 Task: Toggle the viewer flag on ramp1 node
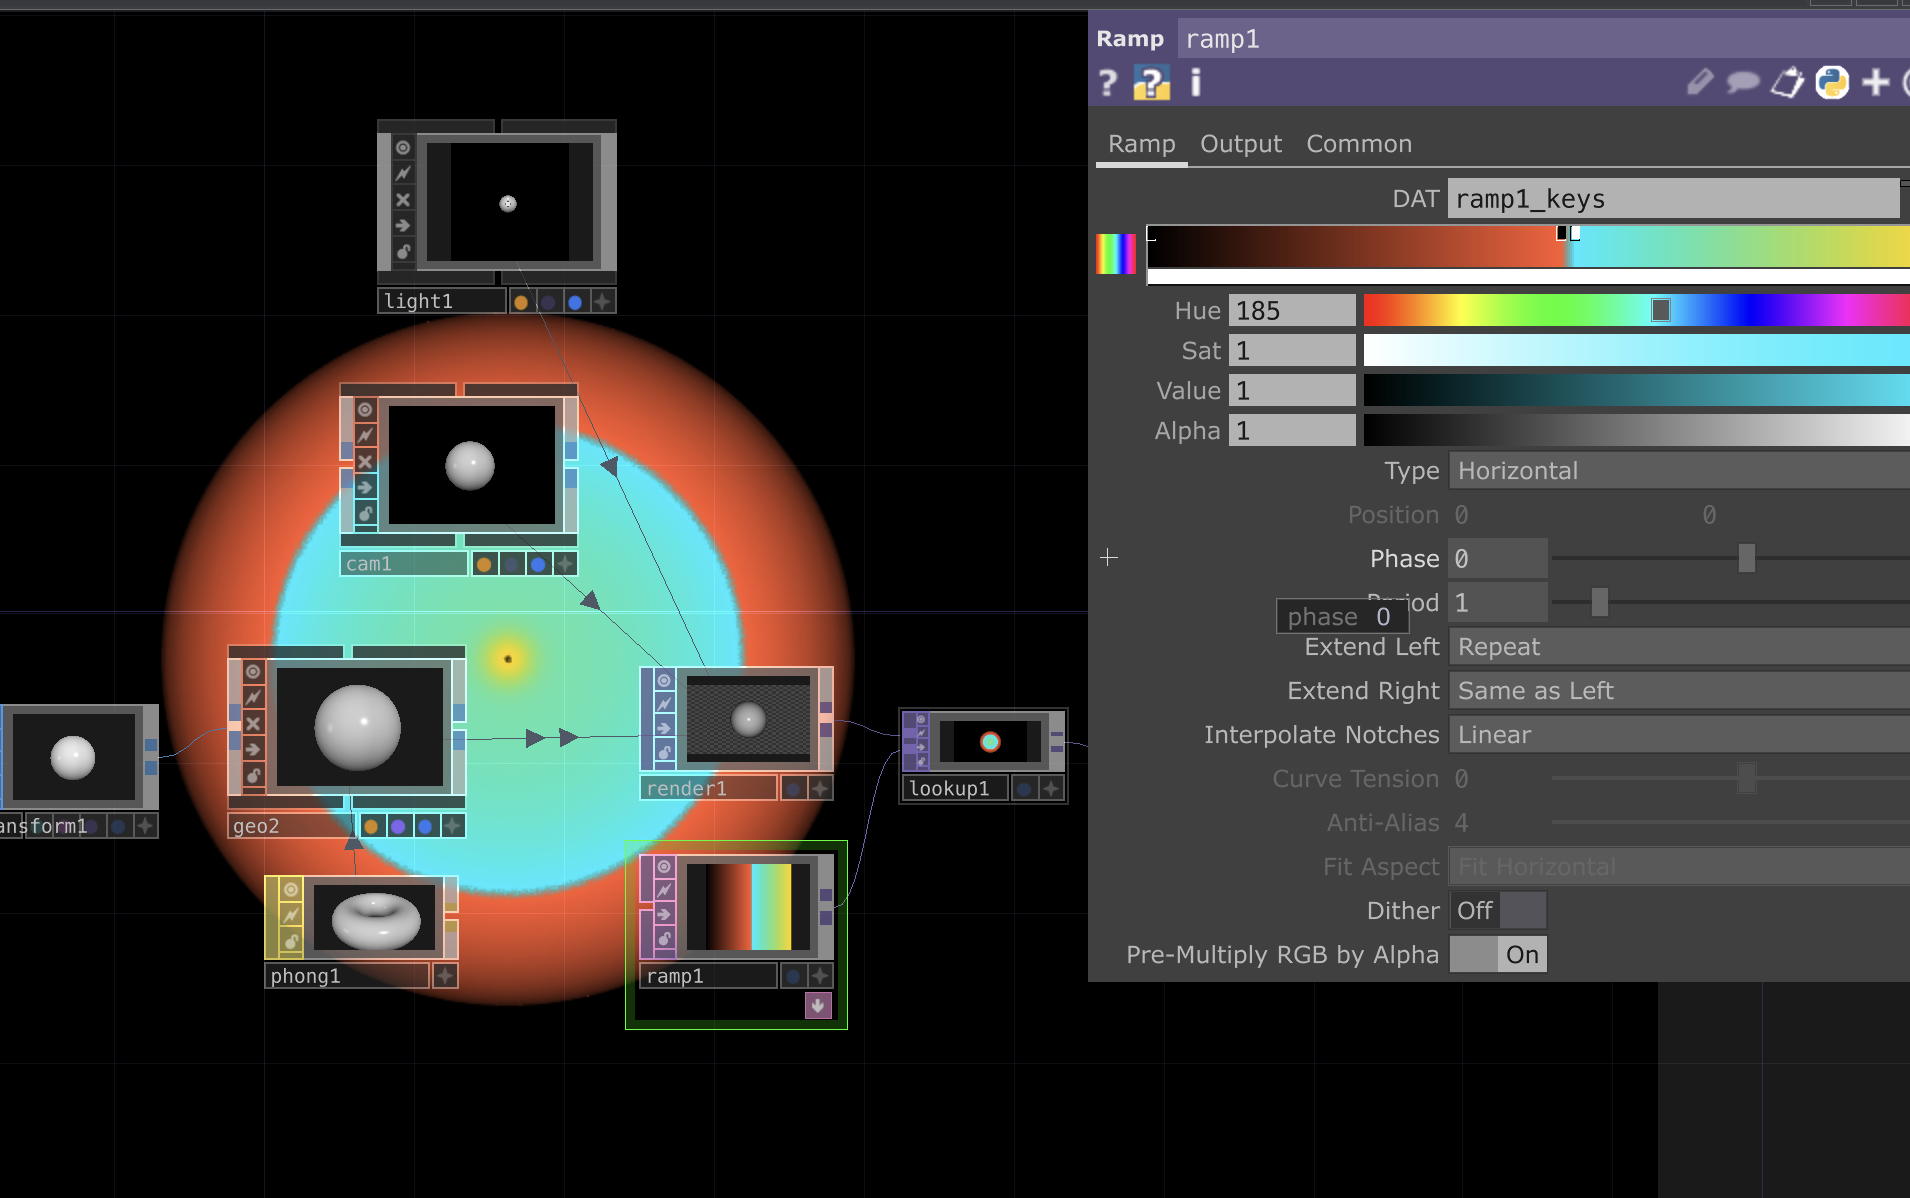click(x=664, y=867)
